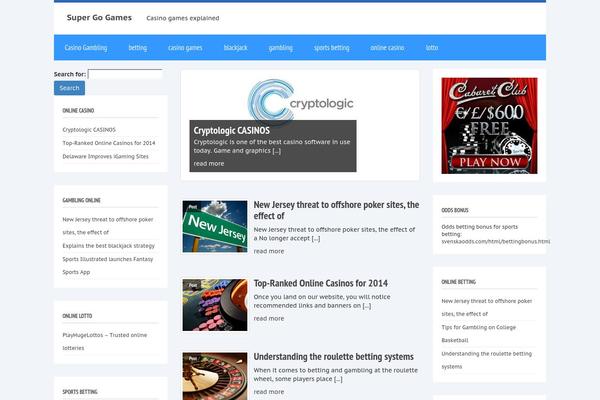Screen dimensions: 600x400
Task: Open Sports Illustrated launches Fantasy Sports App link
Action: 108,266
